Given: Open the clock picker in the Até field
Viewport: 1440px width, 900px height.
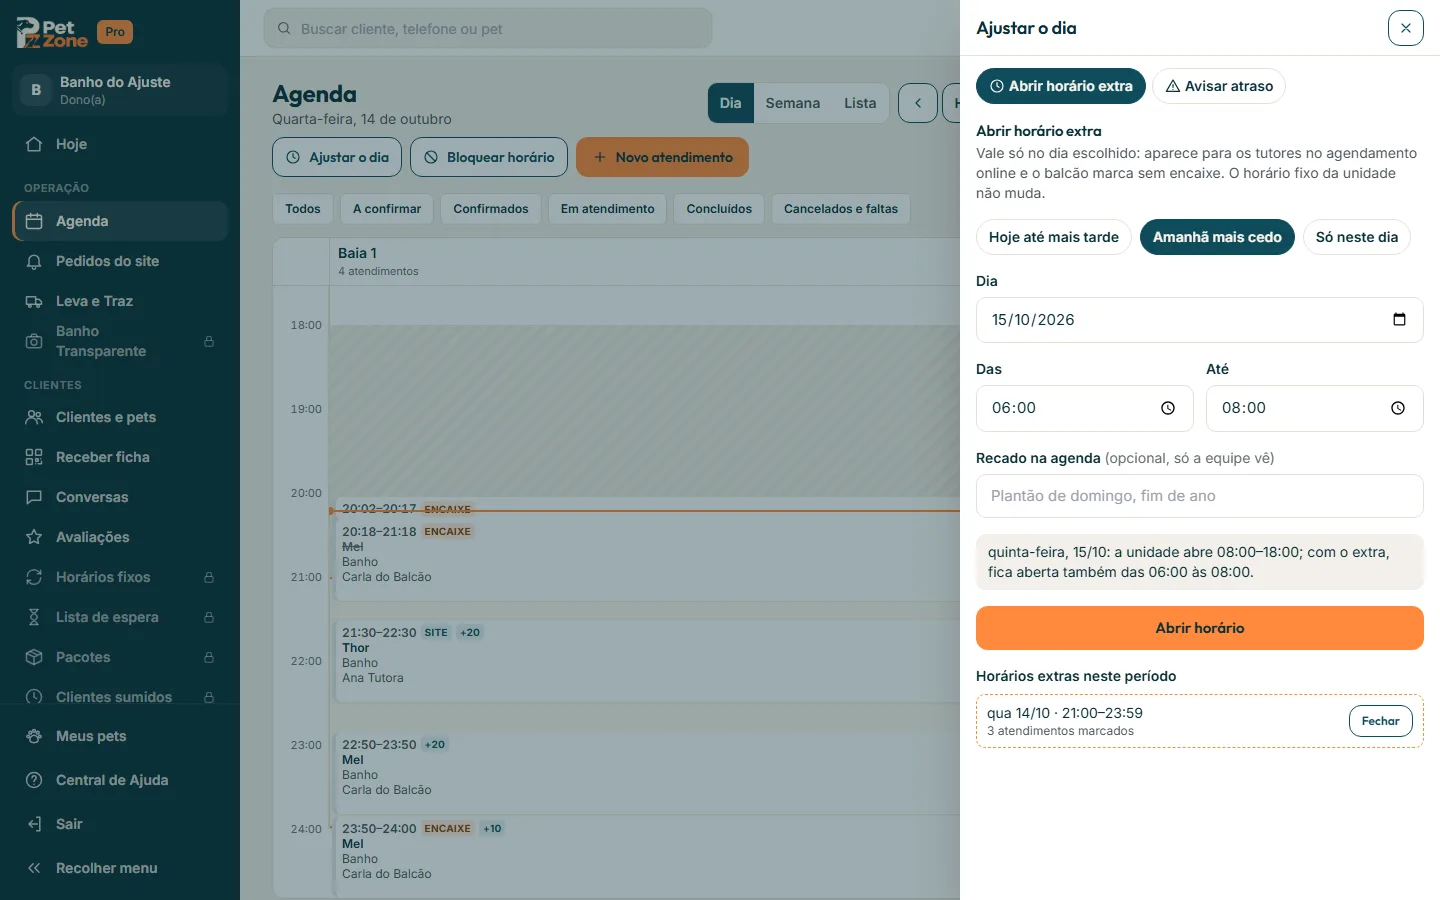Looking at the screenshot, I should click(1398, 408).
